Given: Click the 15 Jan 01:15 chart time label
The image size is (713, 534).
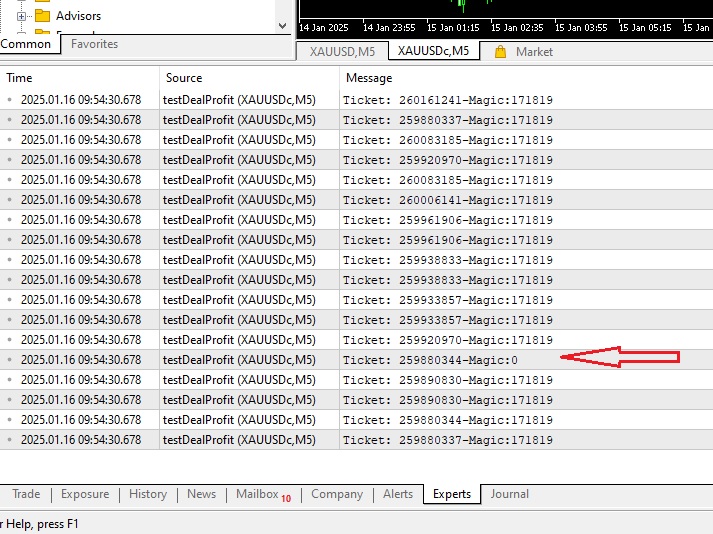Looking at the screenshot, I should click(453, 28).
